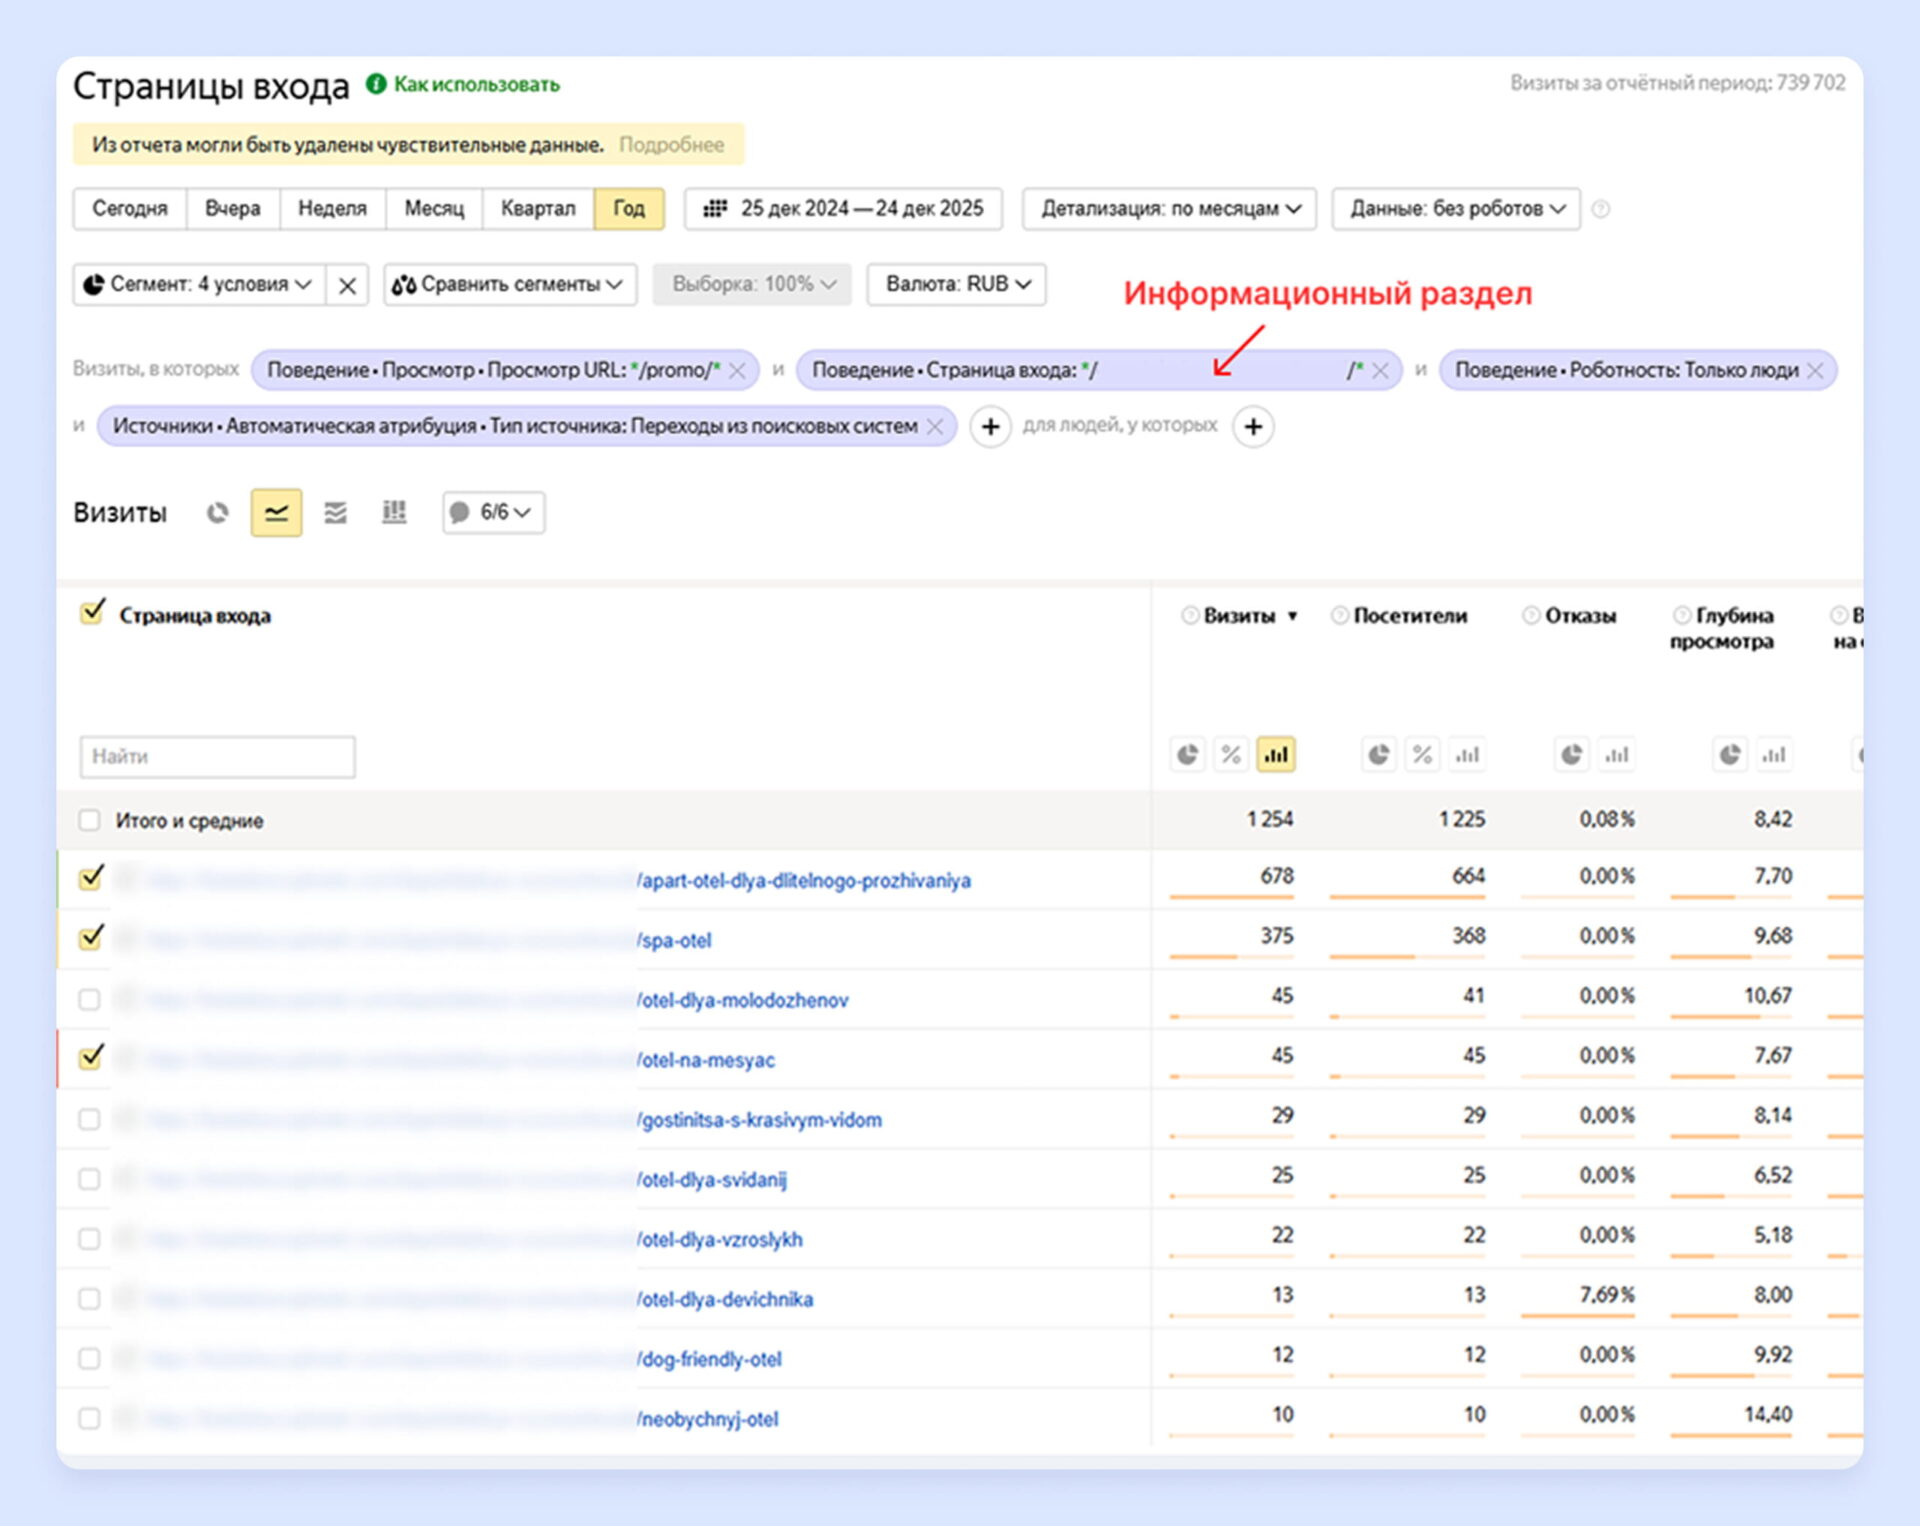
Task: Remove the /promo/ URL filter chip
Action: (738, 371)
